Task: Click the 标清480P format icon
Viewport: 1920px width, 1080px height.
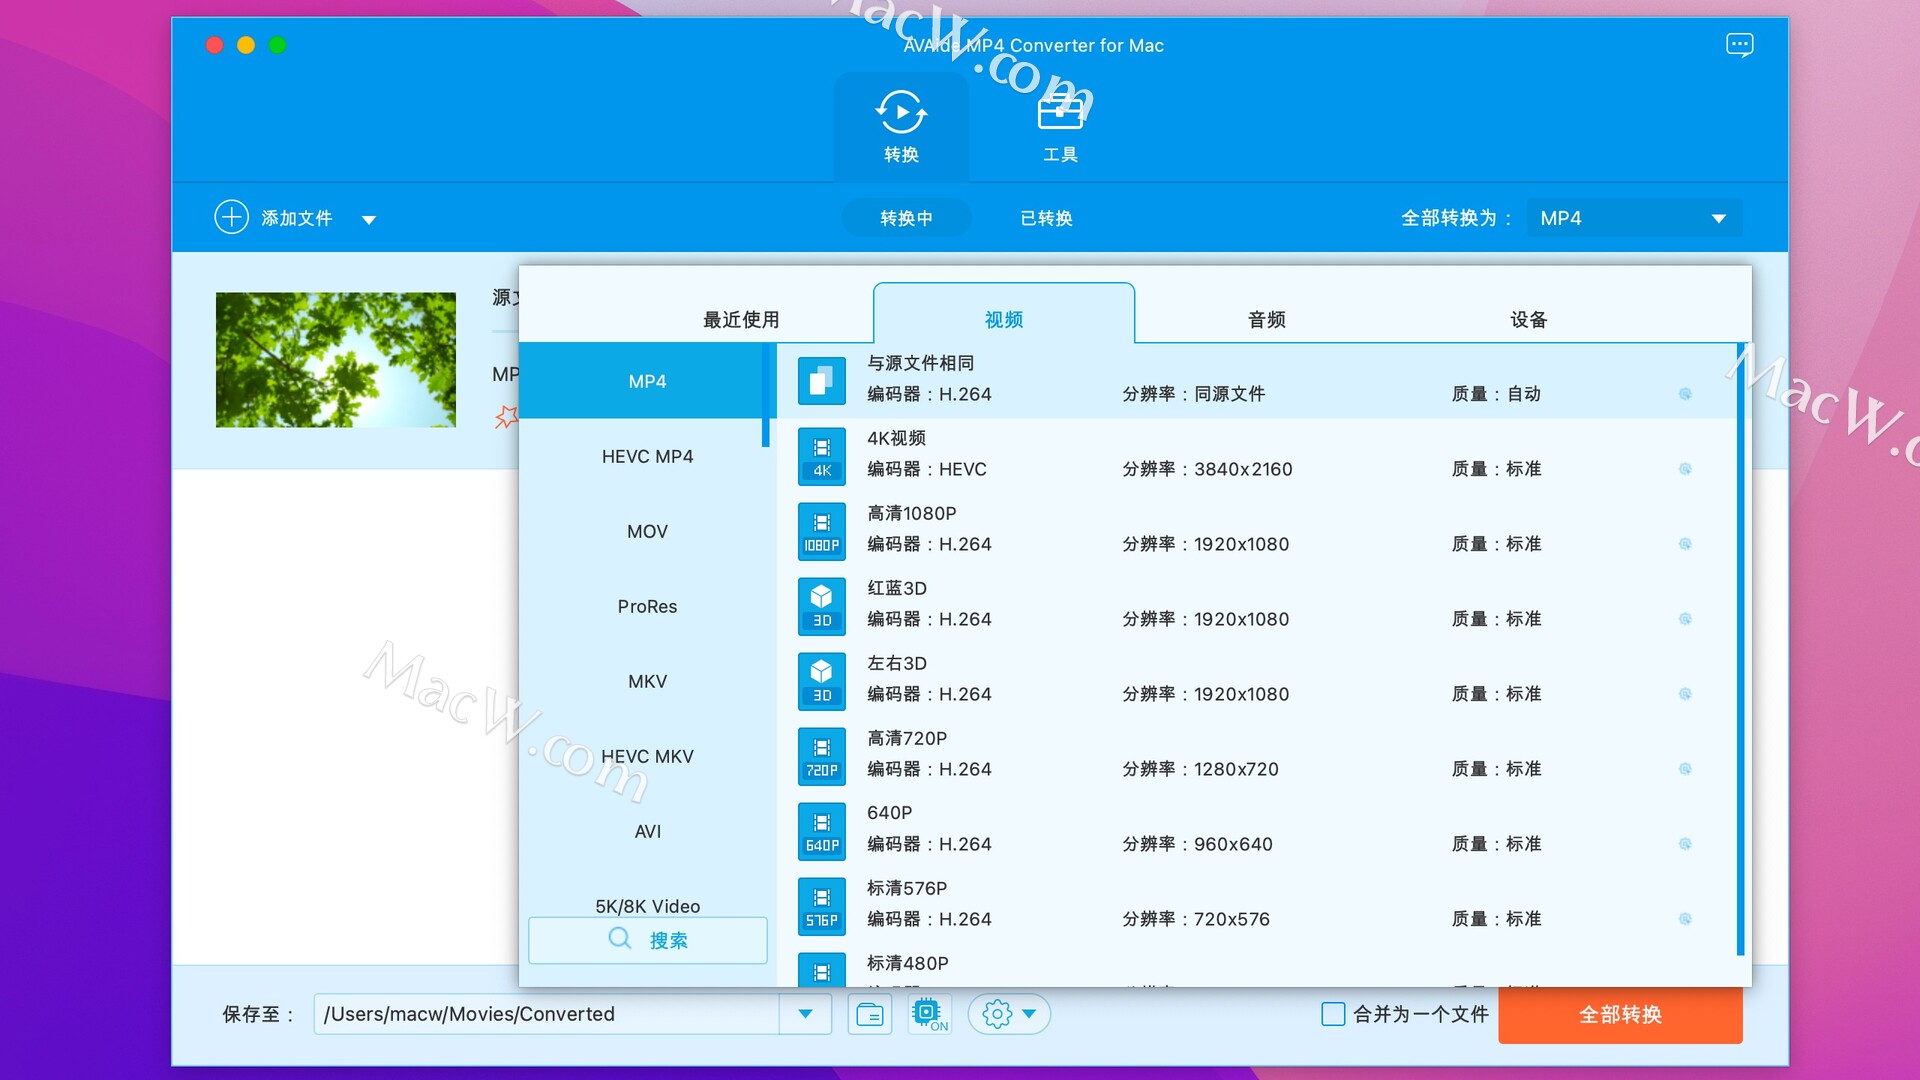Action: click(821, 970)
